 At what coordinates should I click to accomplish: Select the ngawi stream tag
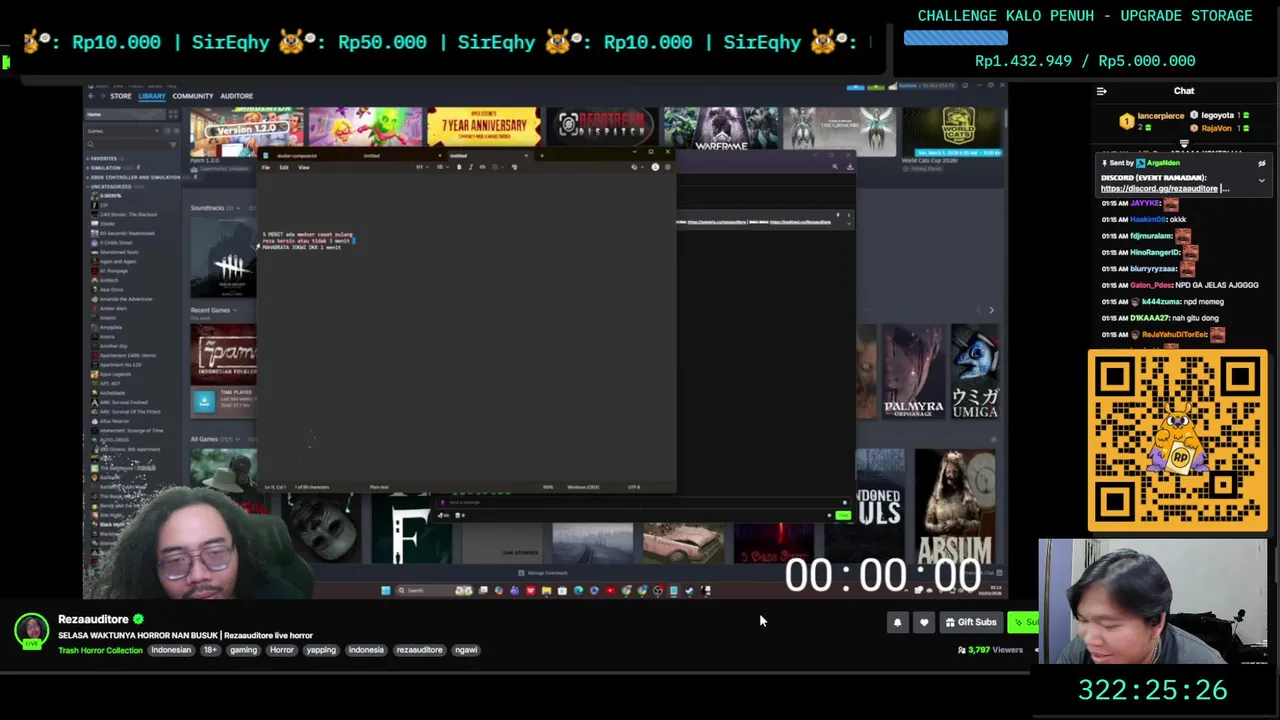point(466,650)
